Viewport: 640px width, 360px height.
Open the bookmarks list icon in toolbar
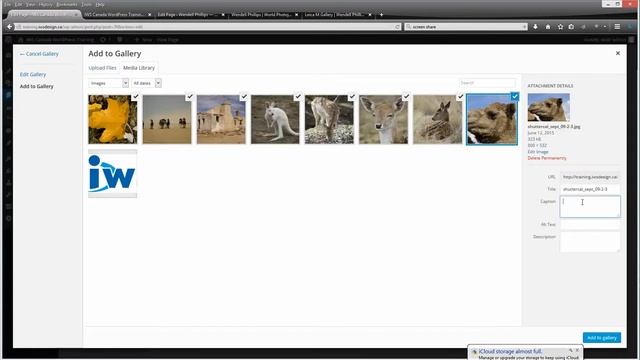(x=571, y=27)
